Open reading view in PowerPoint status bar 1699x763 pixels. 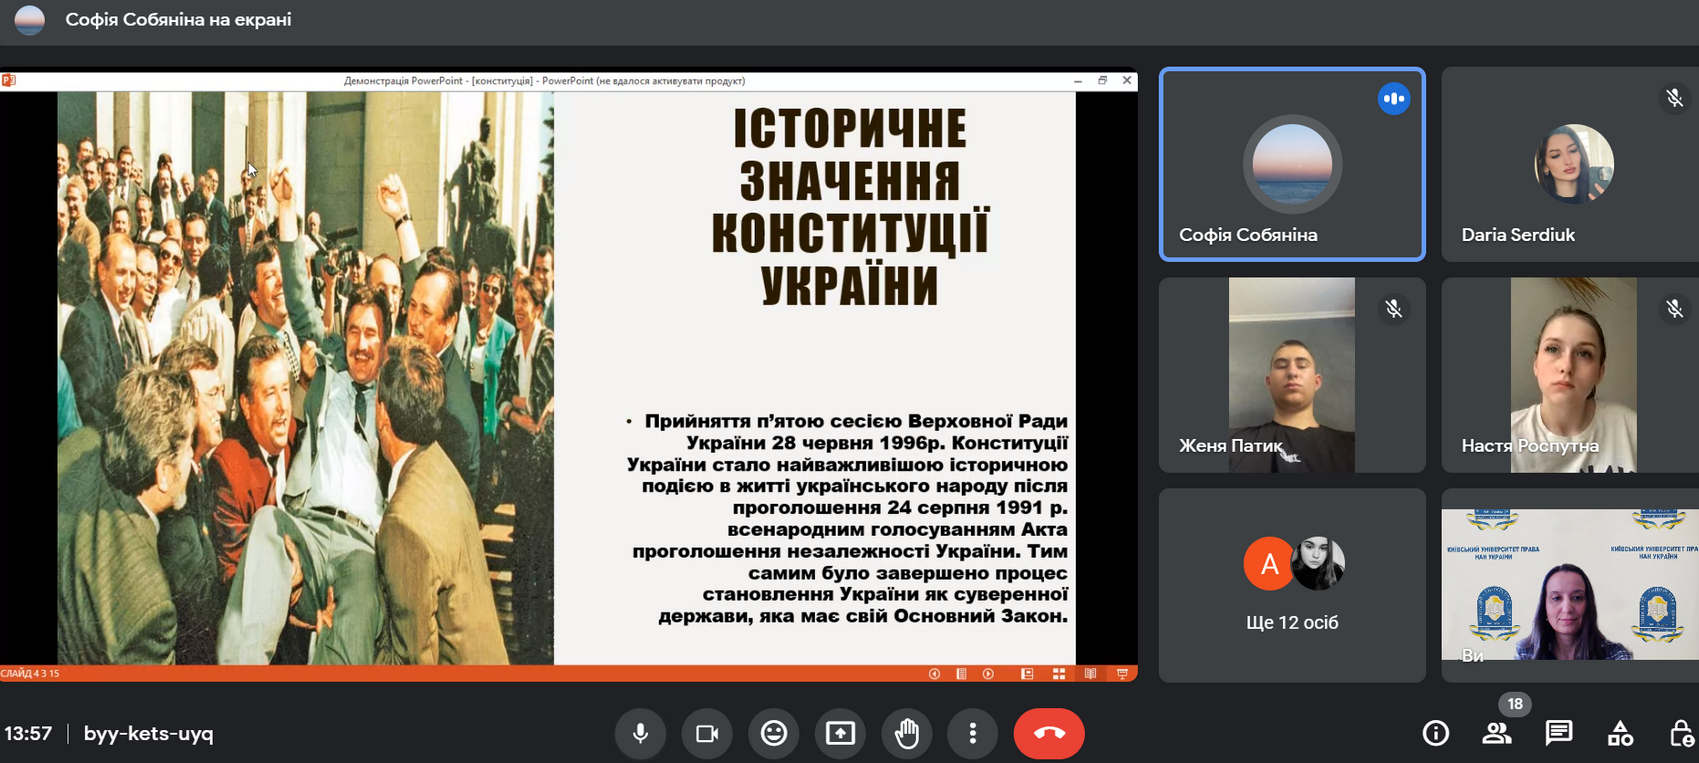click(1090, 674)
